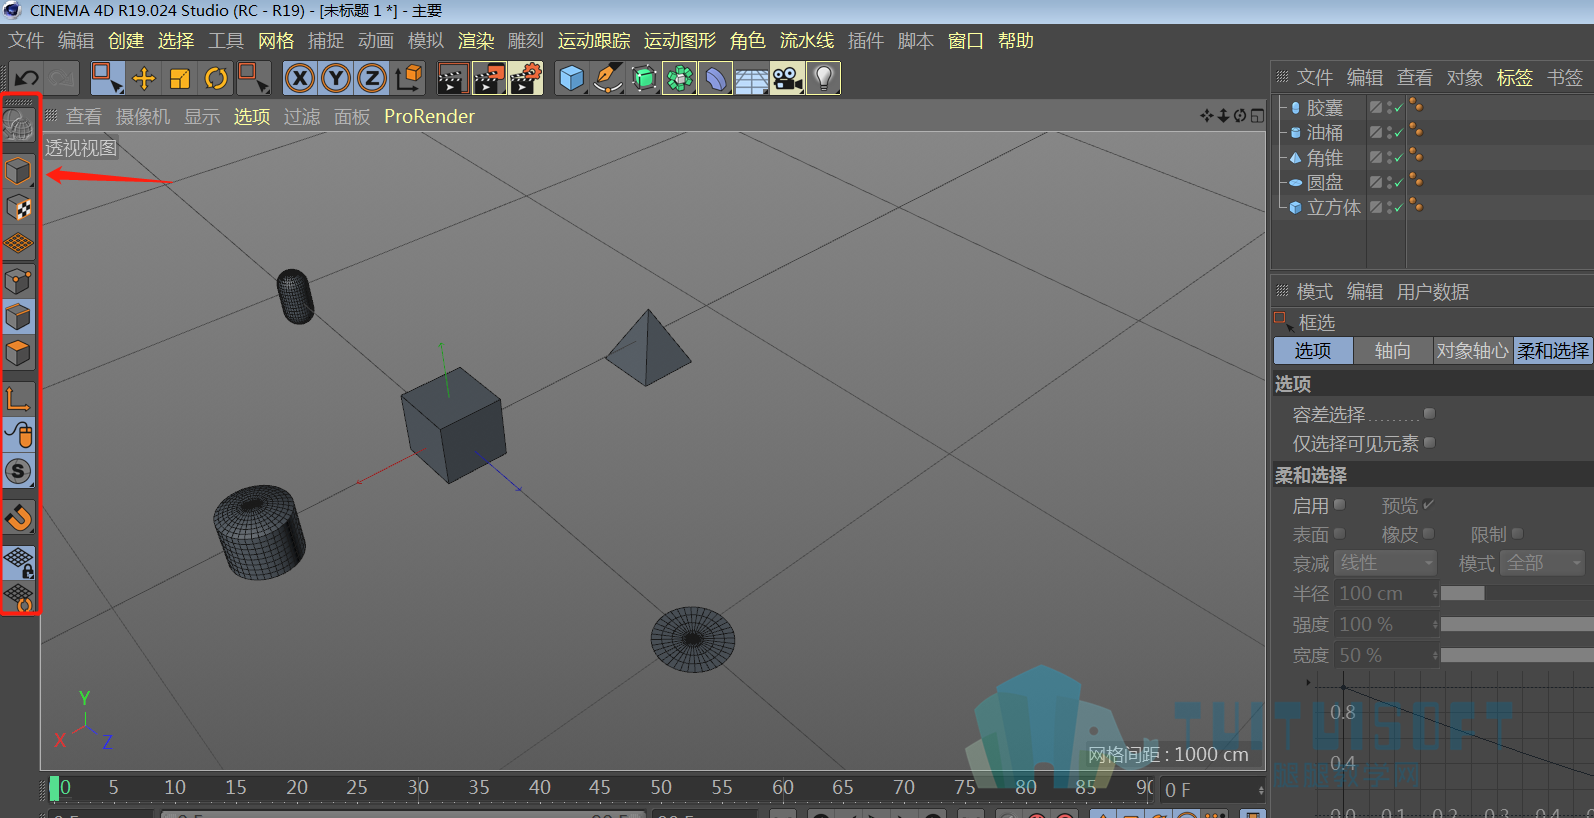The height and width of the screenshot is (818, 1594).
Task: Adjust the 半径 radius slider
Action: 1517,594
